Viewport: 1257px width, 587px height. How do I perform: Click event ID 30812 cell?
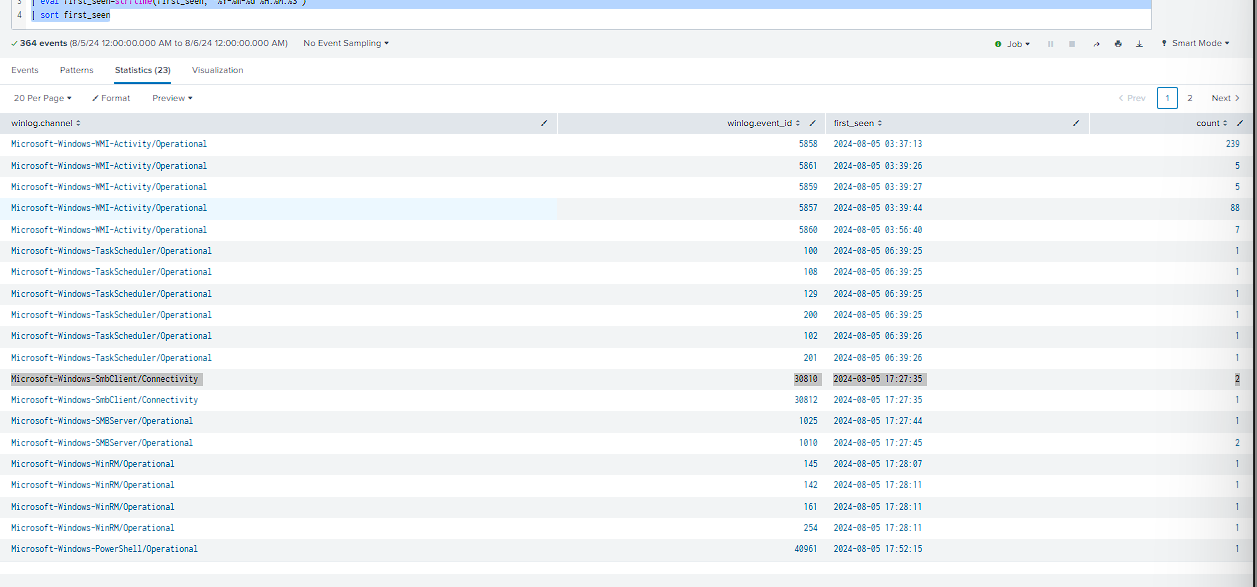806,400
